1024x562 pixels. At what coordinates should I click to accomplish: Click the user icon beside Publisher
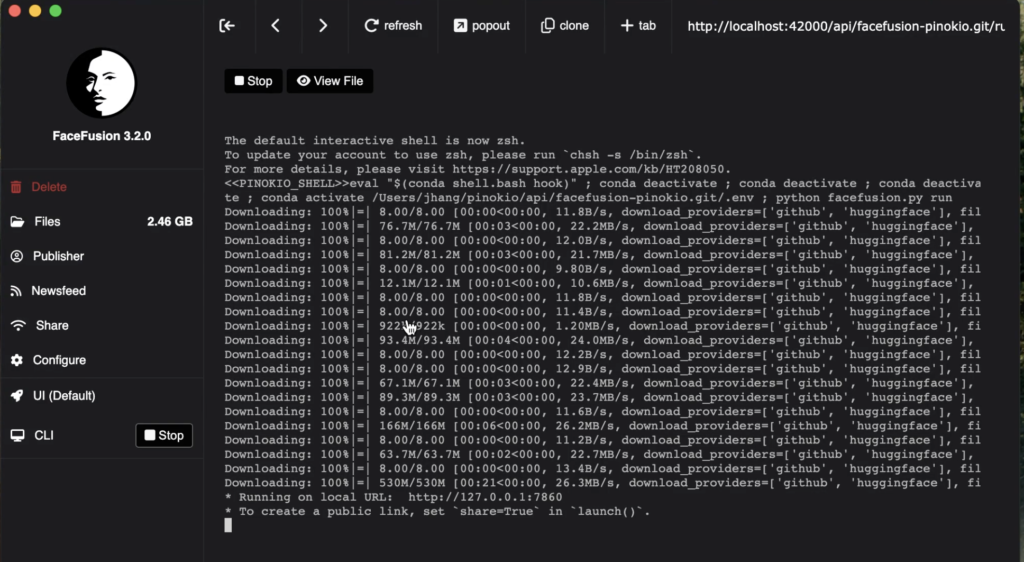tap(17, 256)
